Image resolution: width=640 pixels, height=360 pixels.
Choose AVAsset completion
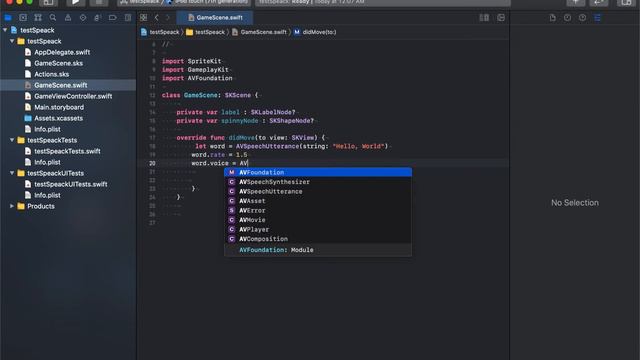[x=318, y=201]
